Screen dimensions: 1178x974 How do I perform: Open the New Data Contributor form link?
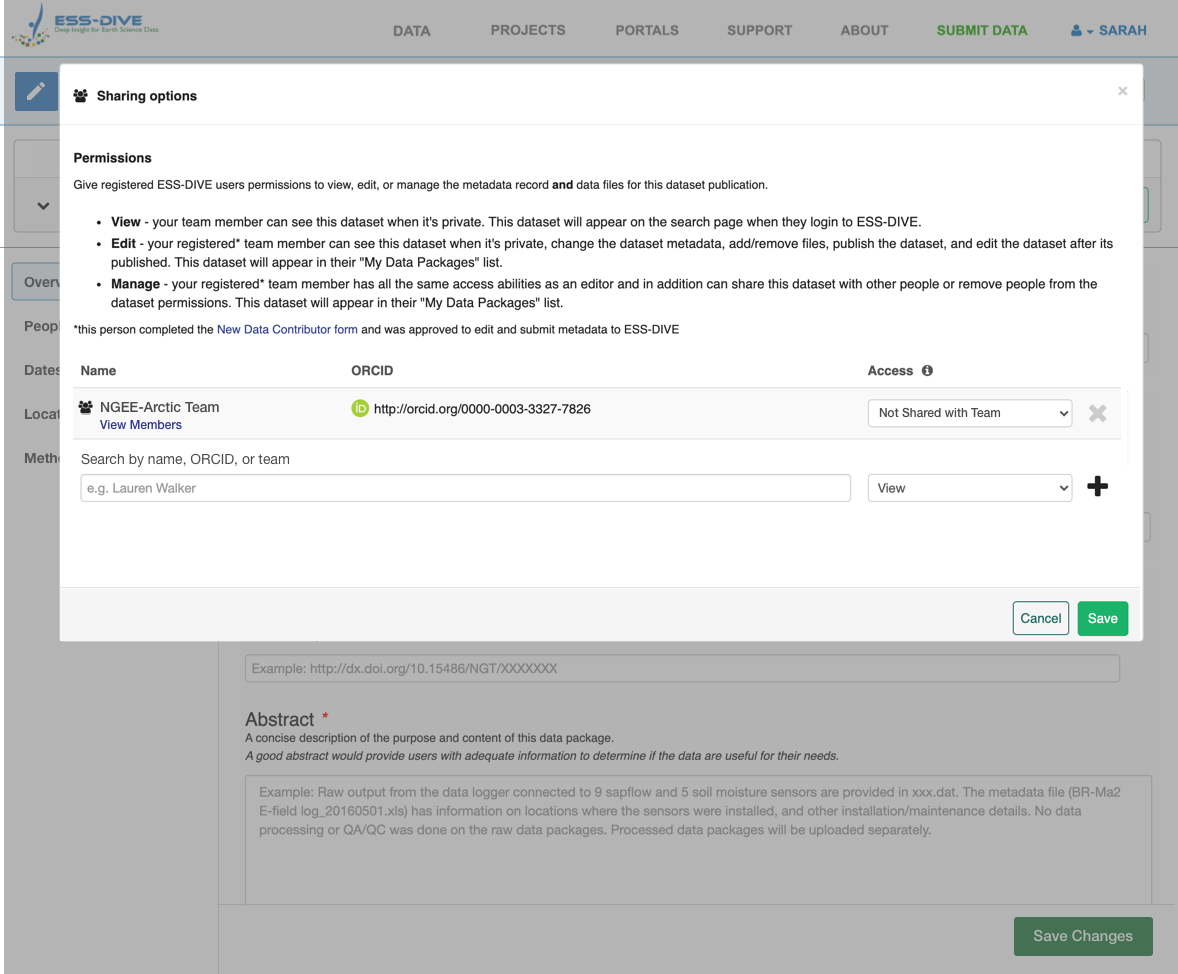coord(287,329)
